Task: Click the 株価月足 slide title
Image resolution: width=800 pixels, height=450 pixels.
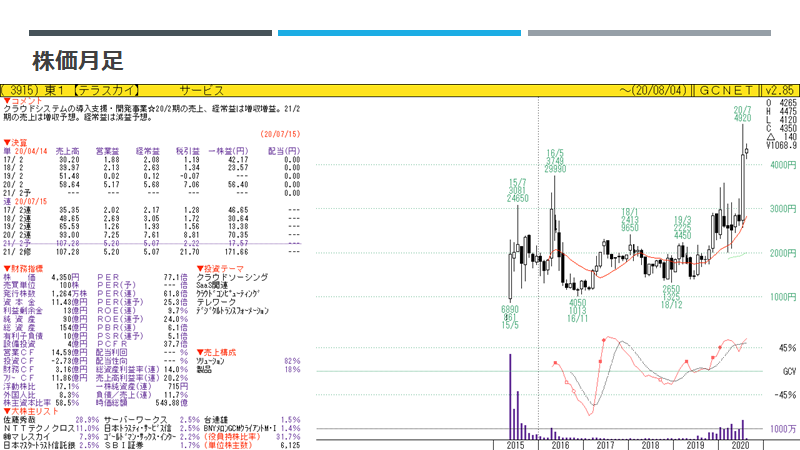Action: (x=78, y=61)
